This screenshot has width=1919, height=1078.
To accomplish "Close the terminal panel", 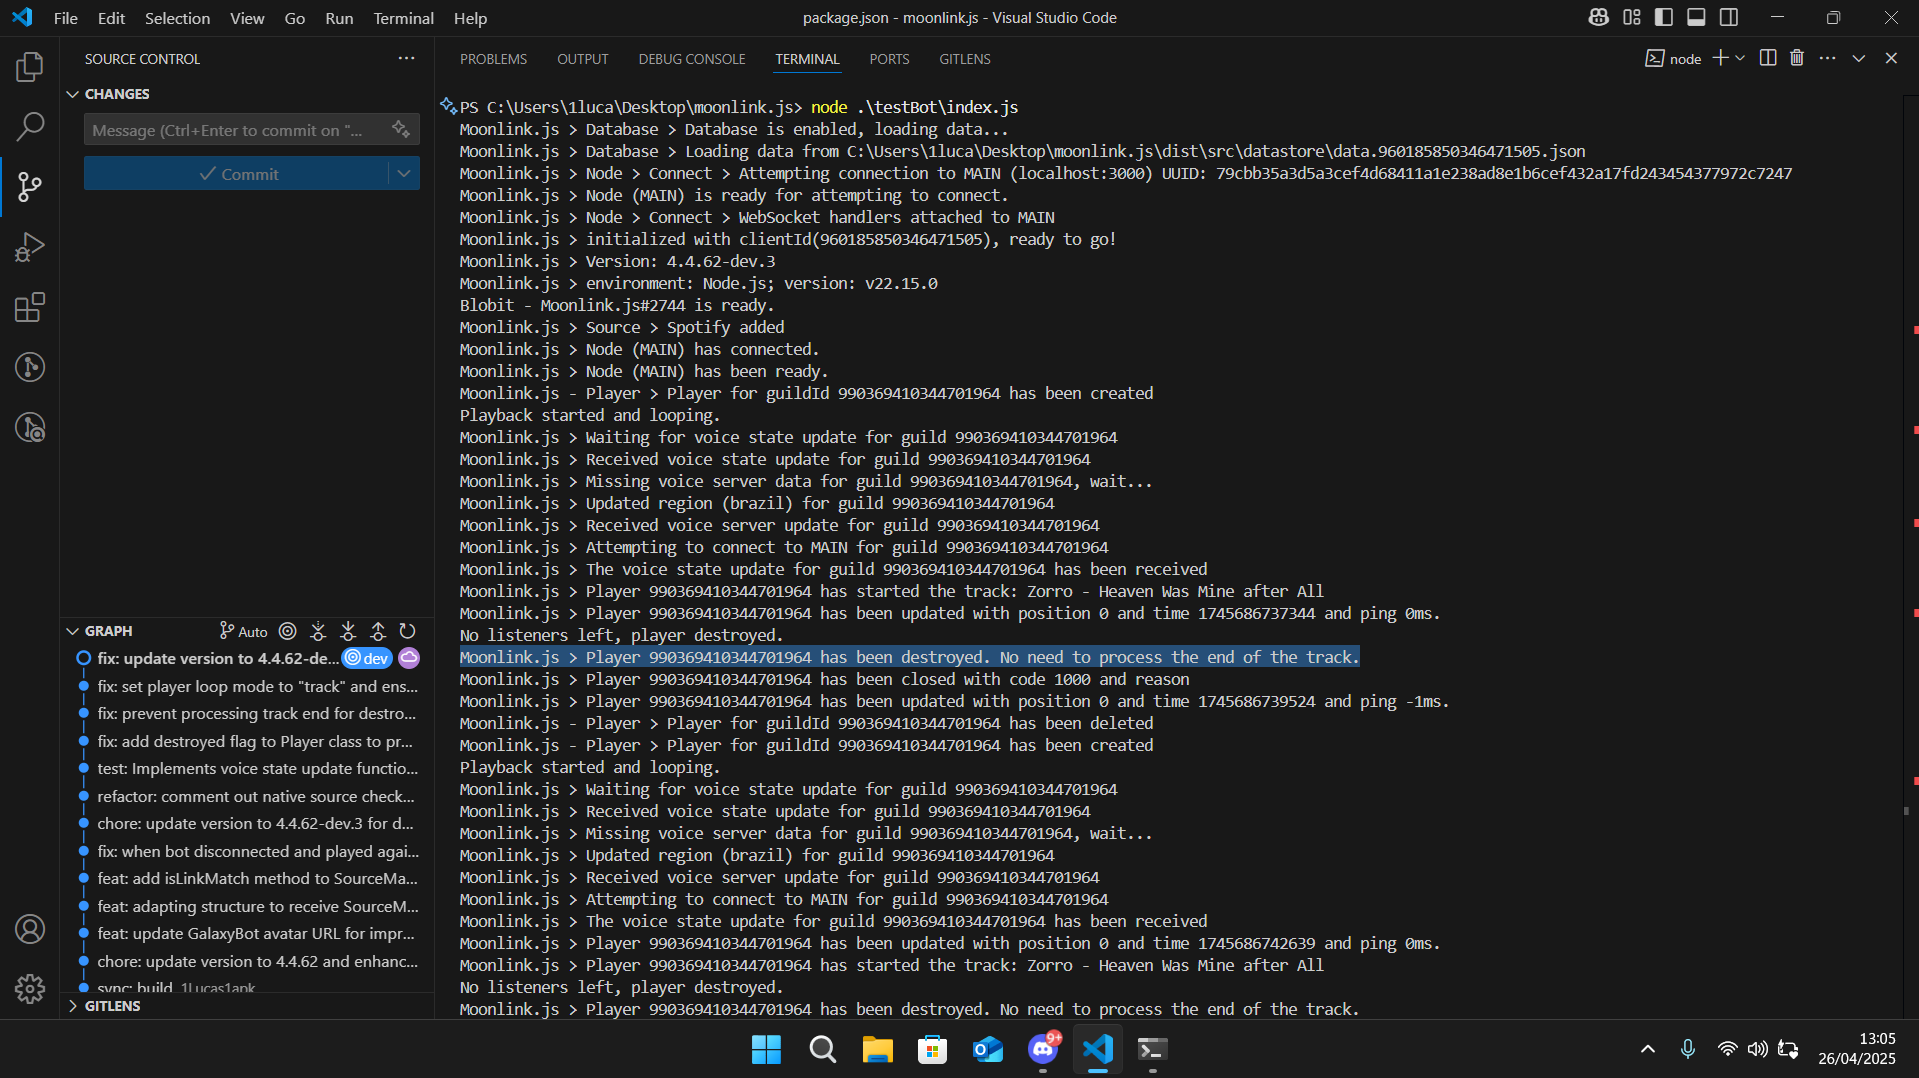I will [x=1891, y=58].
